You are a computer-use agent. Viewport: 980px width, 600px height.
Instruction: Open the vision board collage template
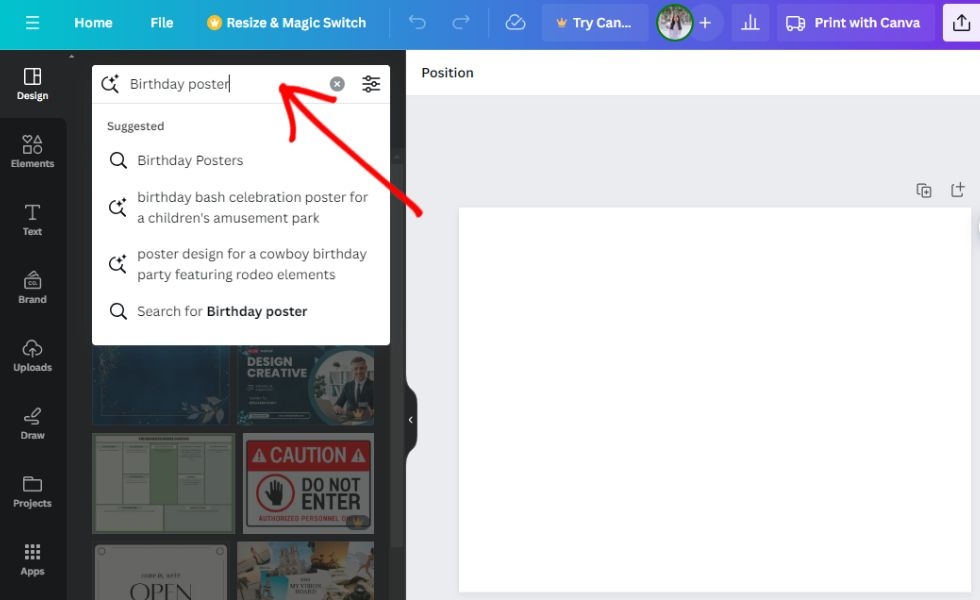click(x=306, y=571)
